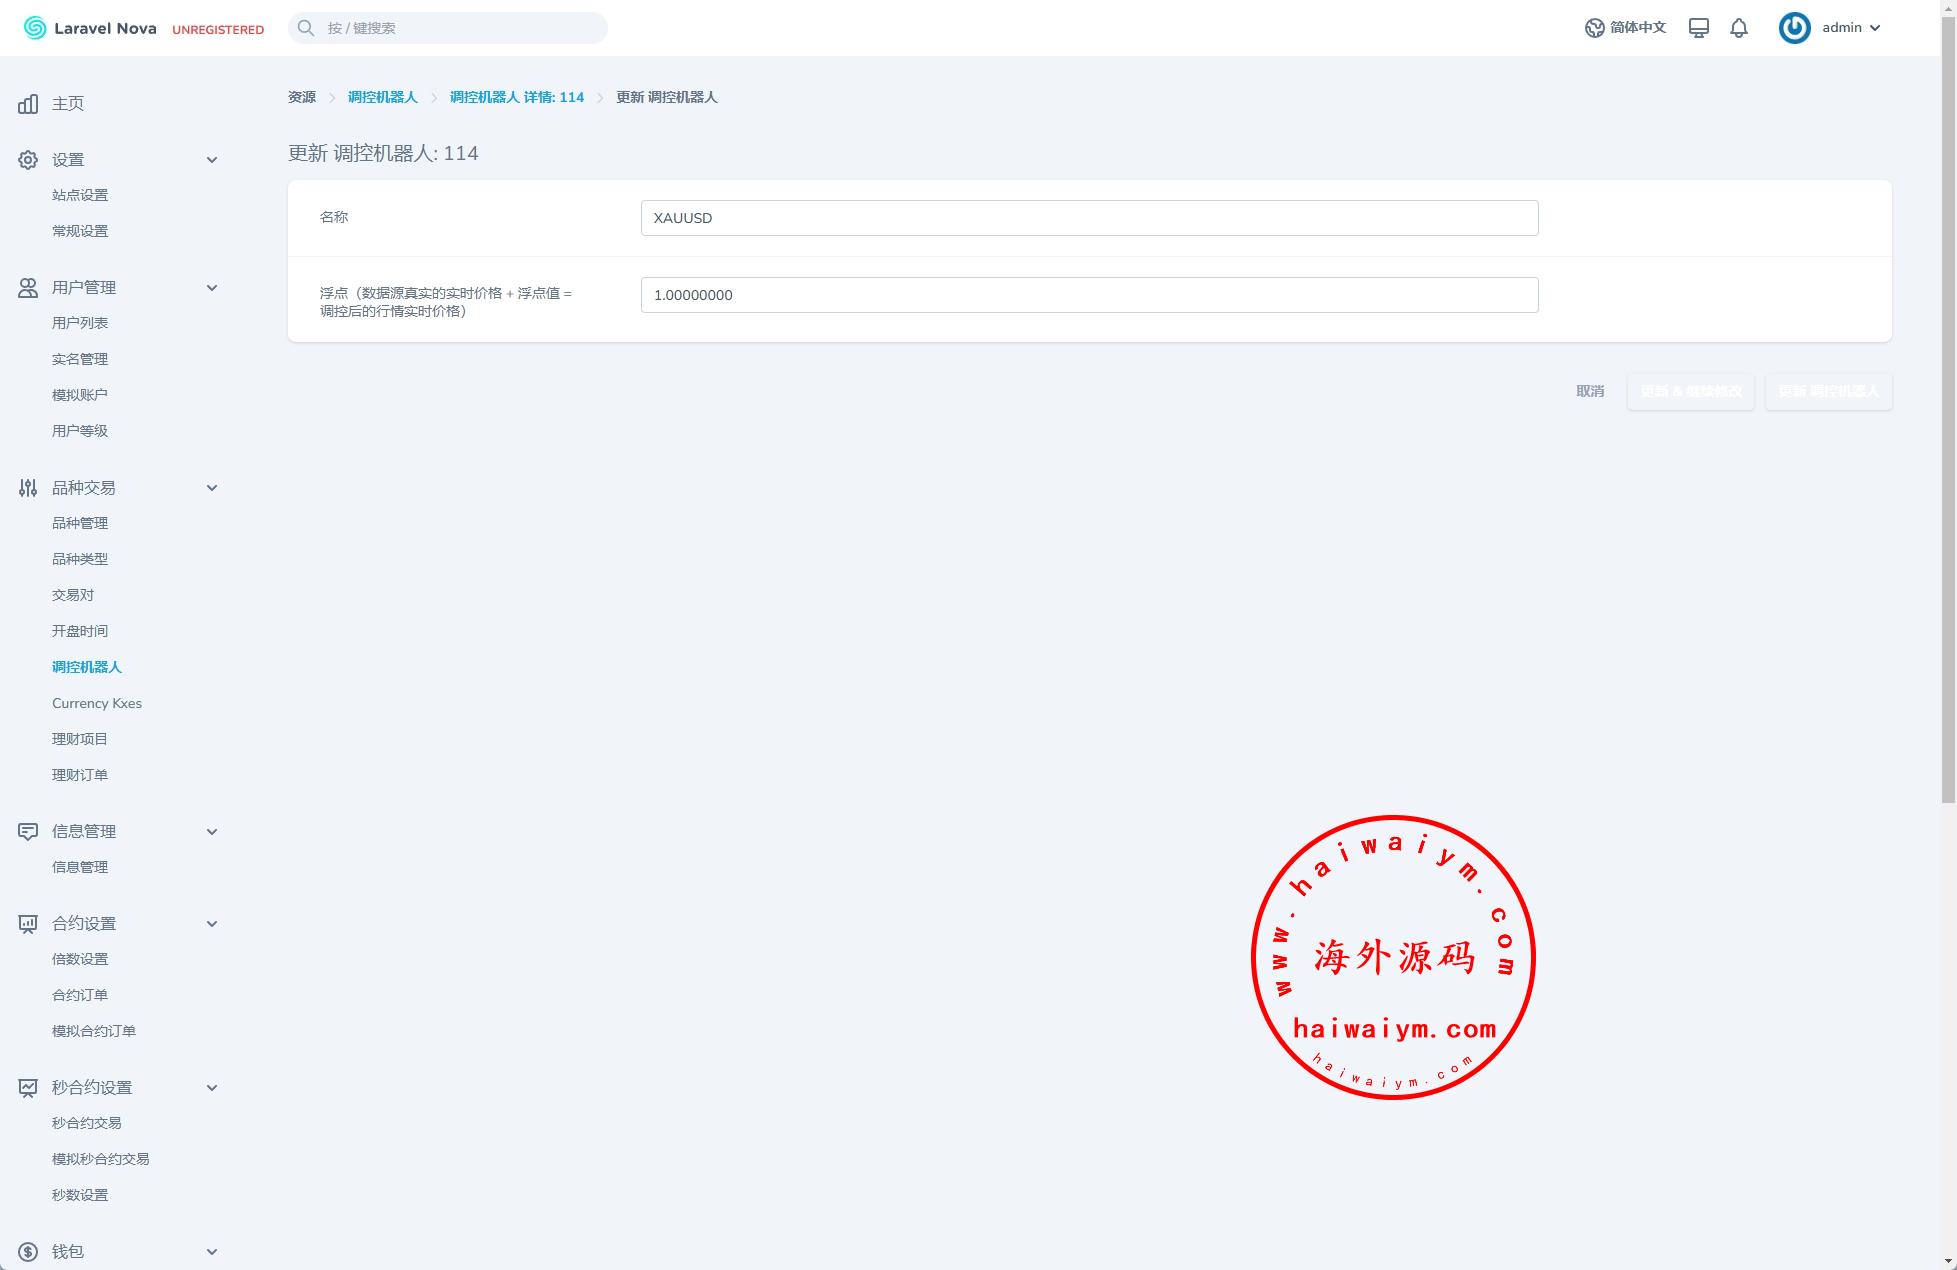Click the 钱包 dollar coin icon
The width and height of the screenshot is (1957, 1270).
(x=28, y=1252)
